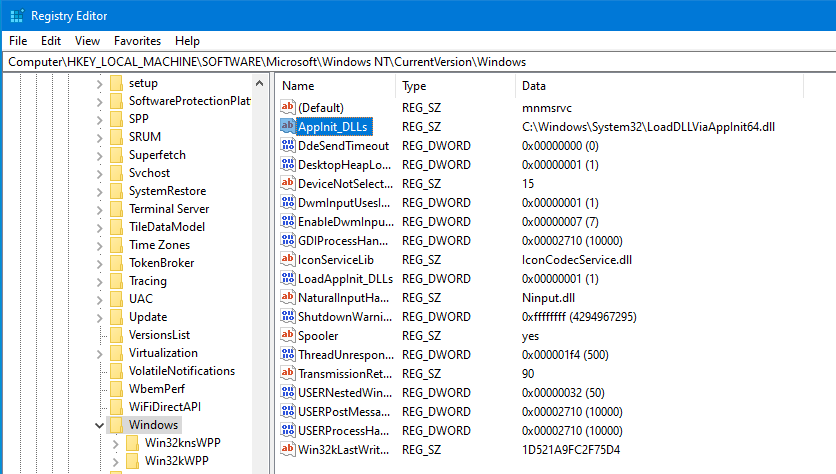Click the Registry Editor title bar icon
The height and width of the screenshot is (474, 836).
[x=15, y=16]
